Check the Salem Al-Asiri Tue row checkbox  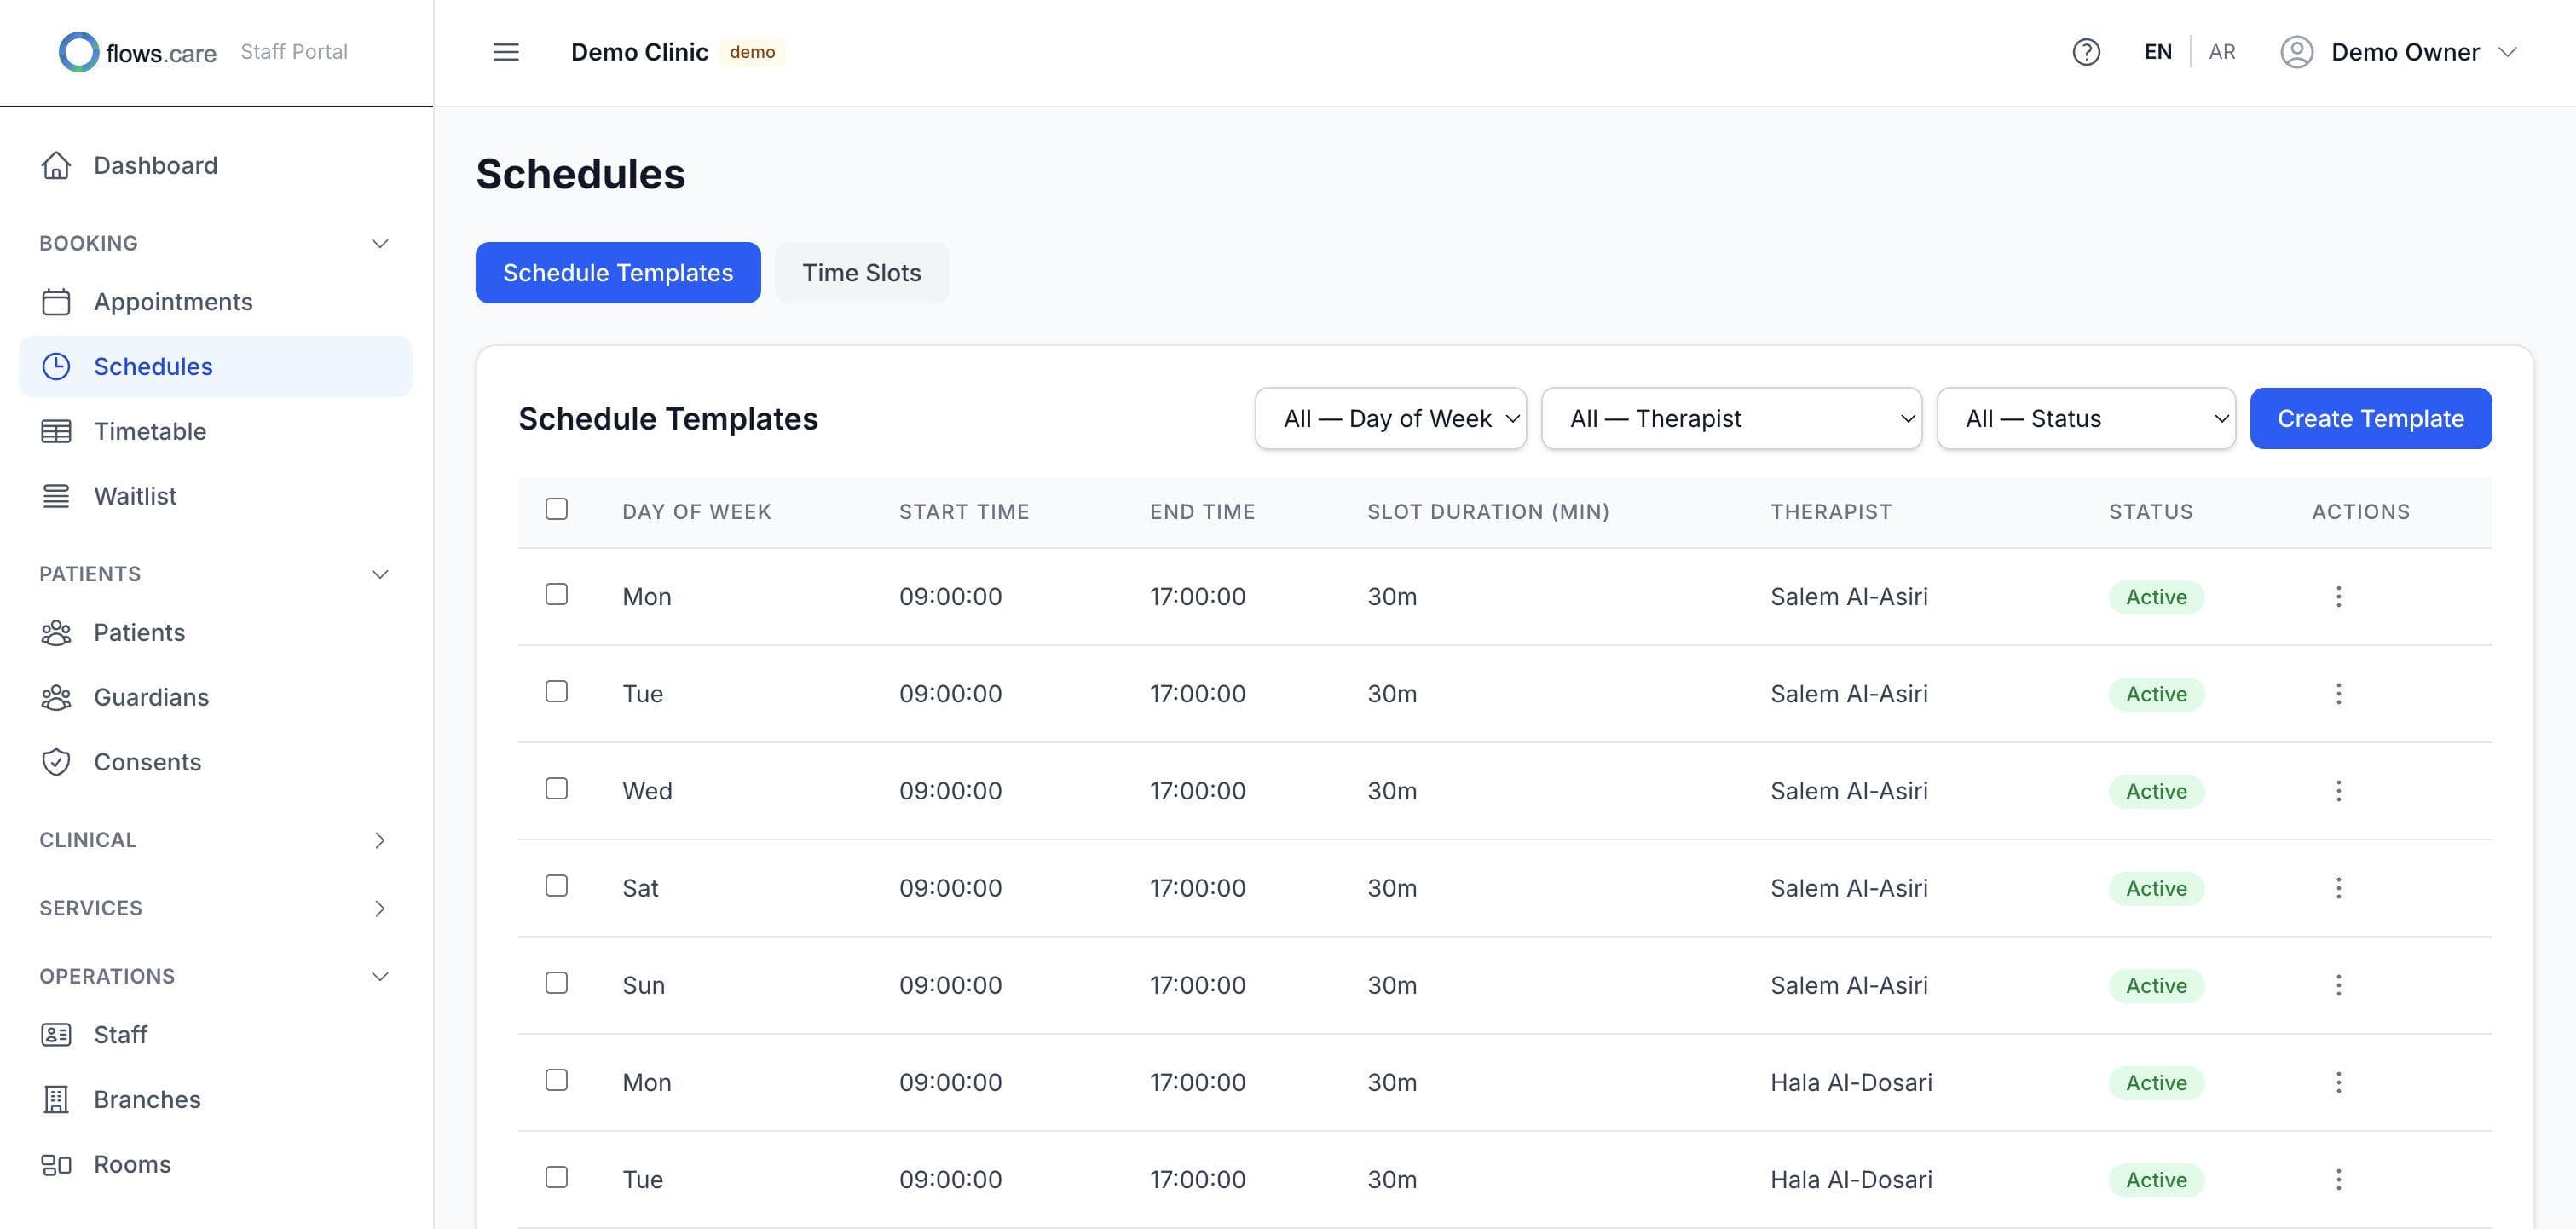557,691
